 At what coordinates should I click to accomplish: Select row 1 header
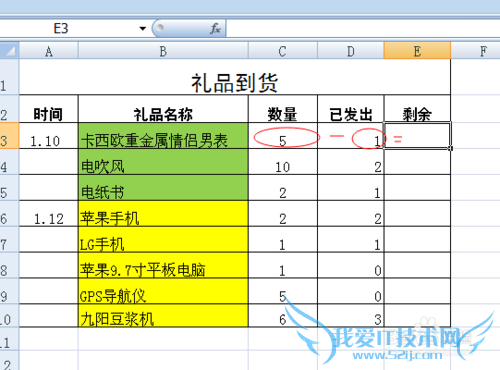click(9, 77)
